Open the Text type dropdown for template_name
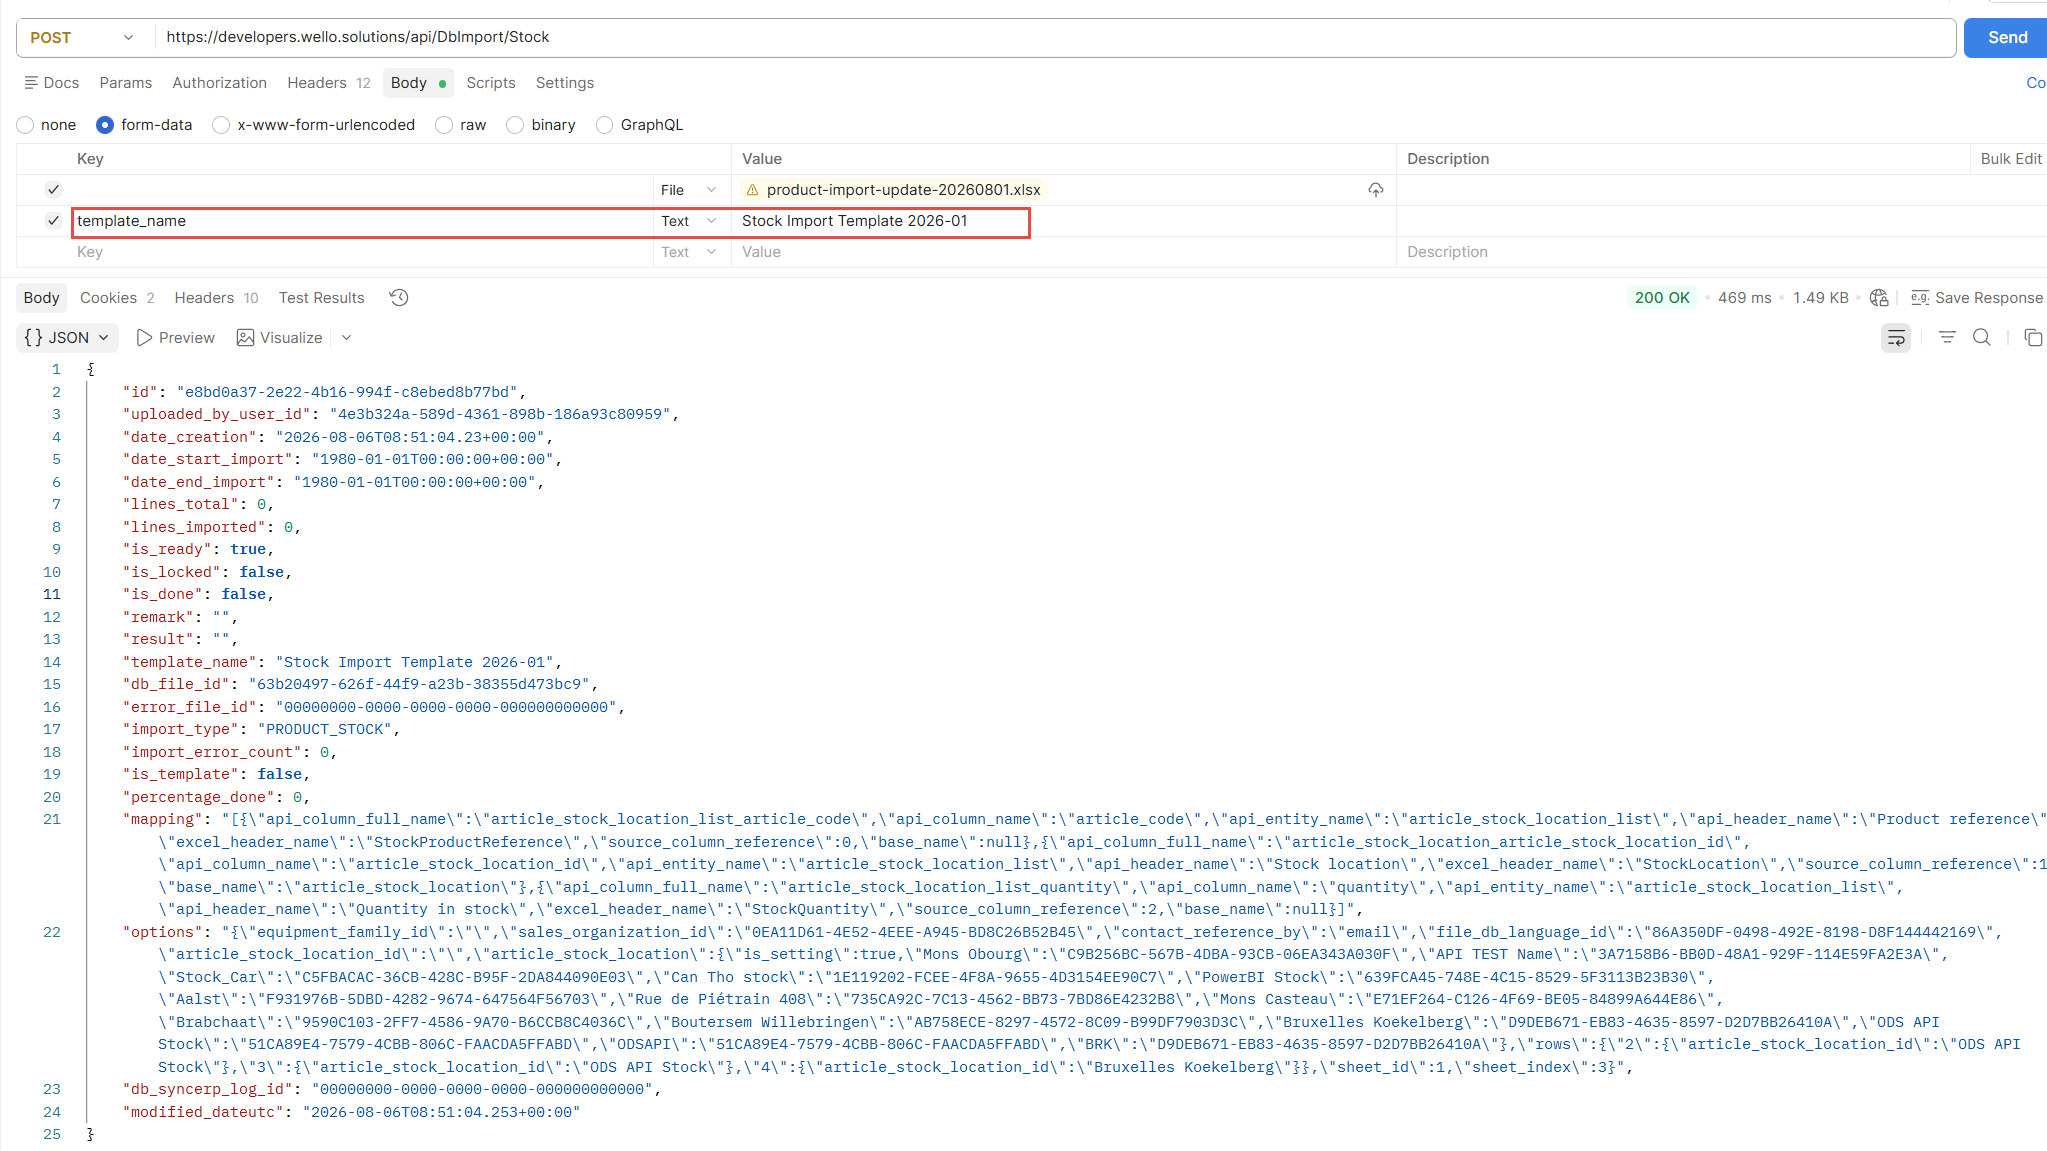Viewport: 2047px width, 1151px height. (689, 221)
